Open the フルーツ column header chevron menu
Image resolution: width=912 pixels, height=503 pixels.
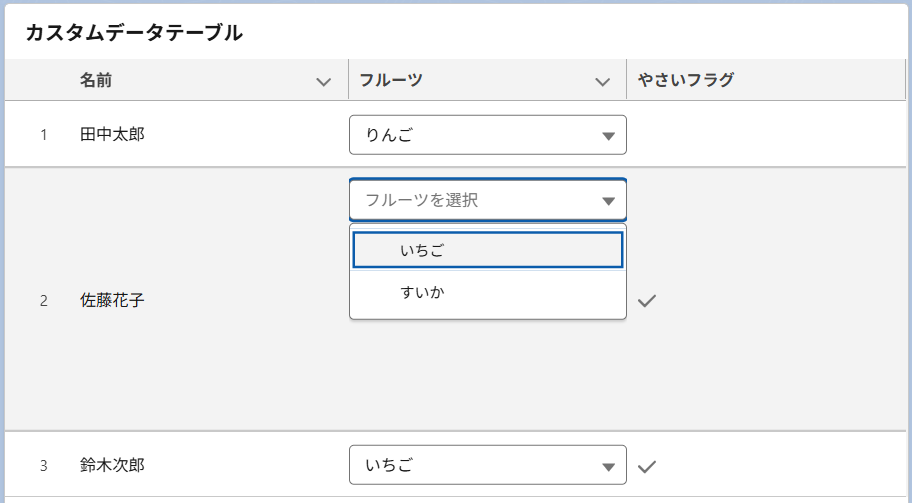[602, 82]
